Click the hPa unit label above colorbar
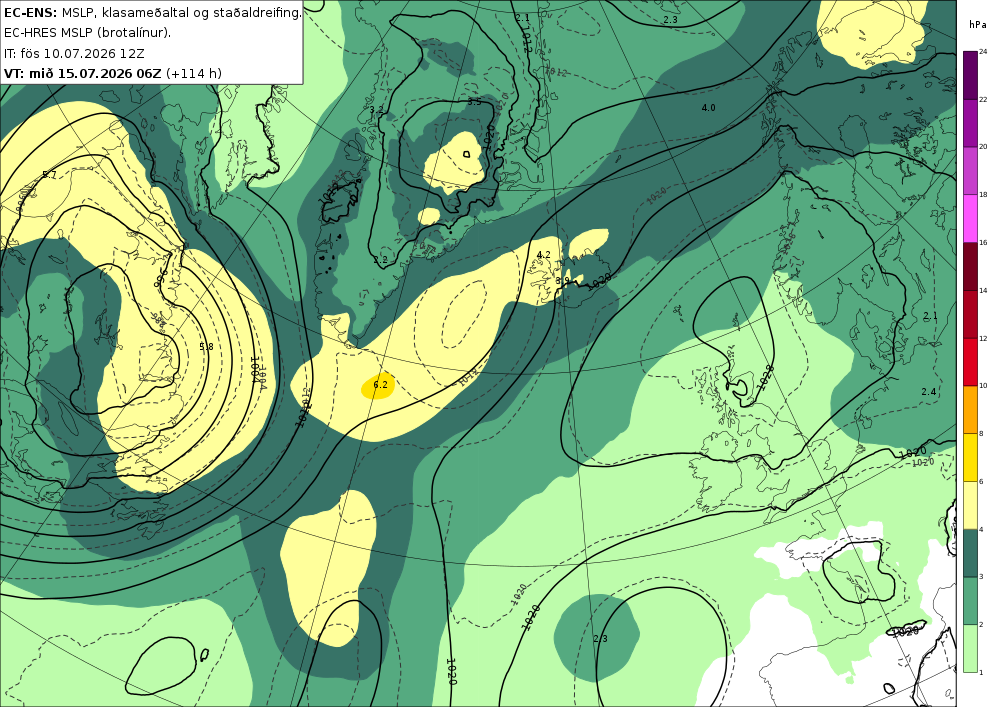 (978, 24)
